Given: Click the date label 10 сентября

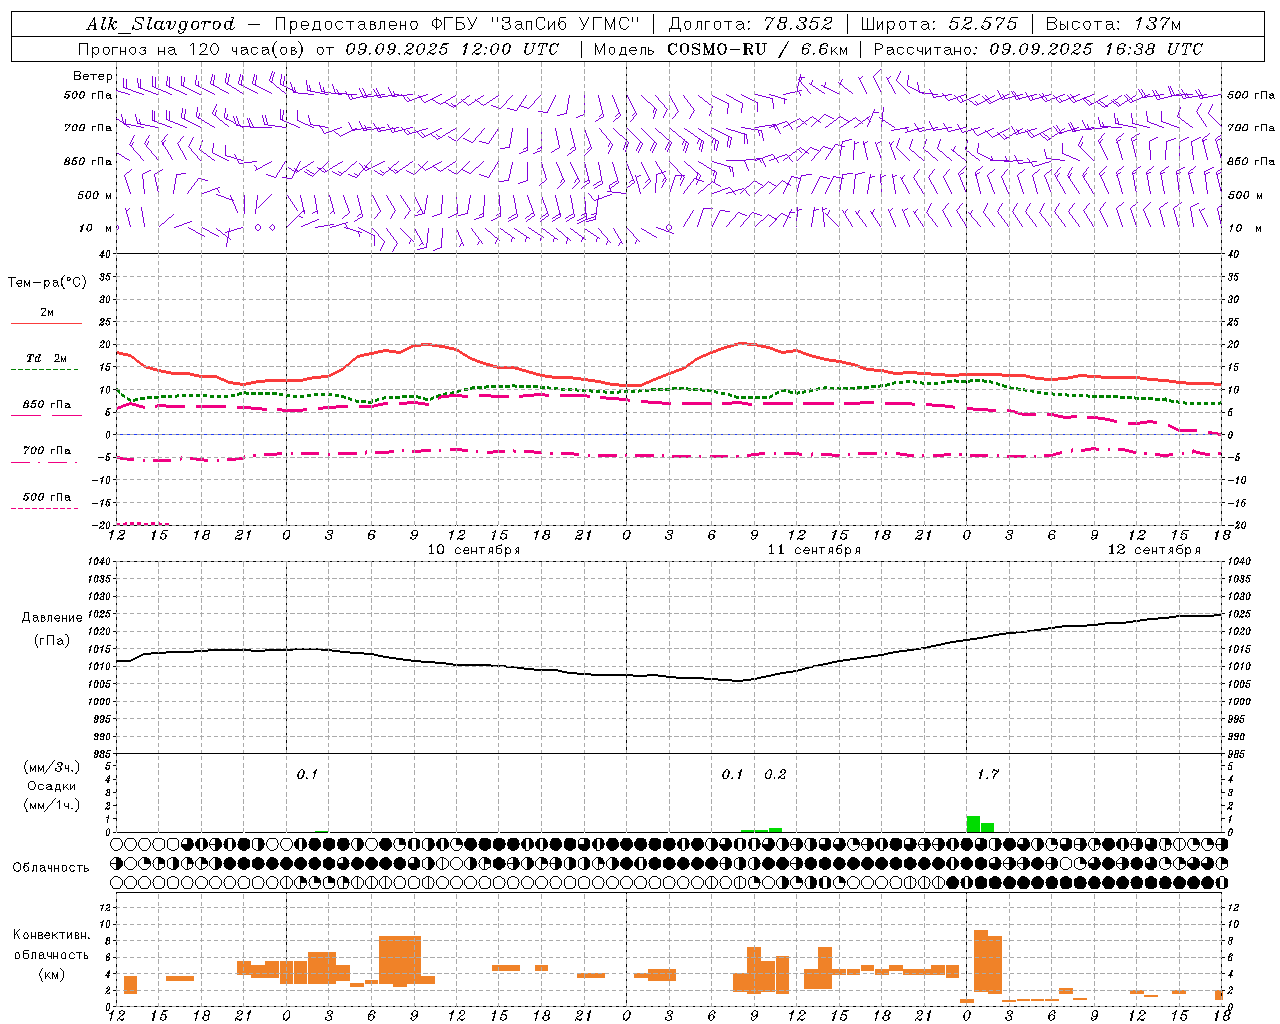Looking at the screenshot, I should (x=474, y=550).
